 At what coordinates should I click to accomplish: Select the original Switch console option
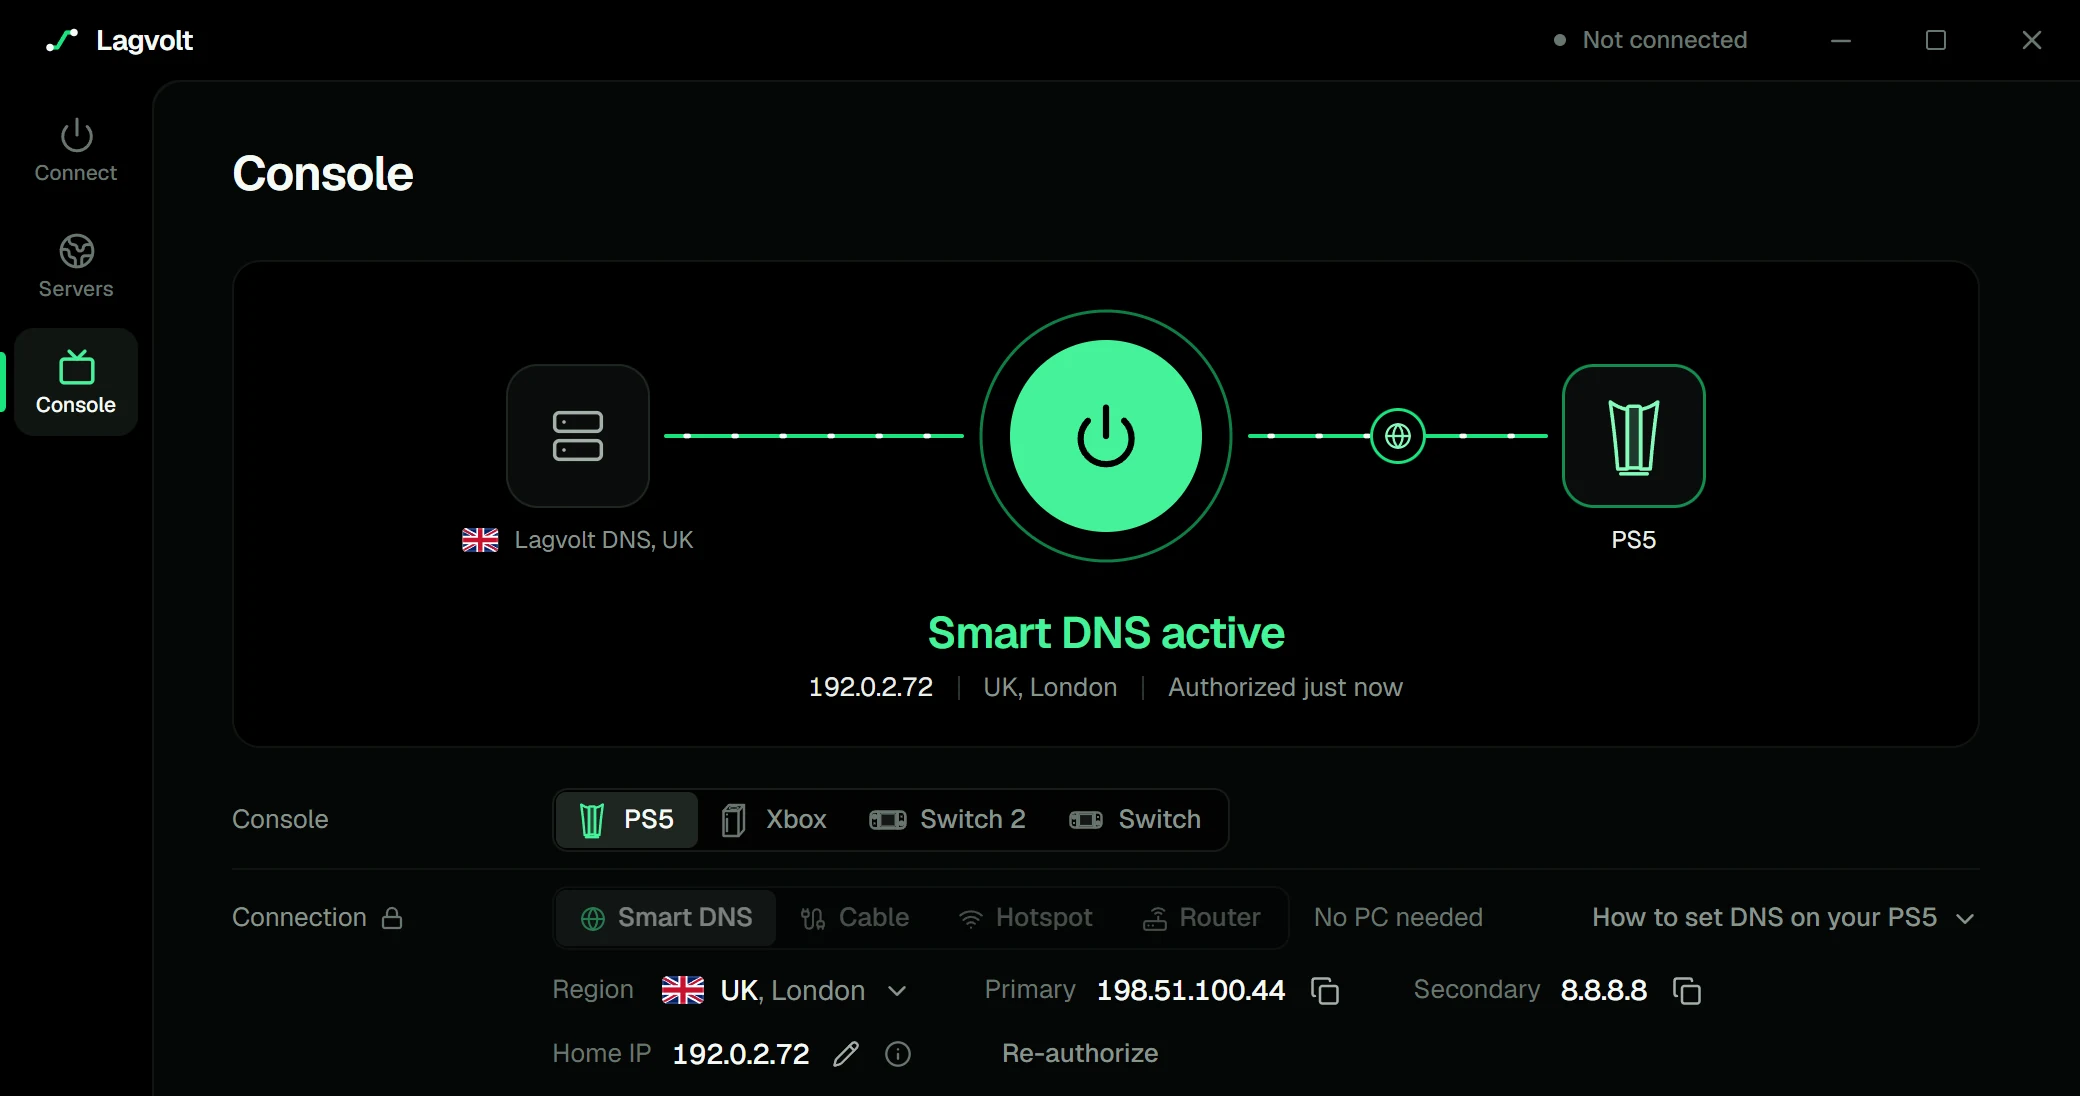pyautogui.click(x=1136, y=820)
